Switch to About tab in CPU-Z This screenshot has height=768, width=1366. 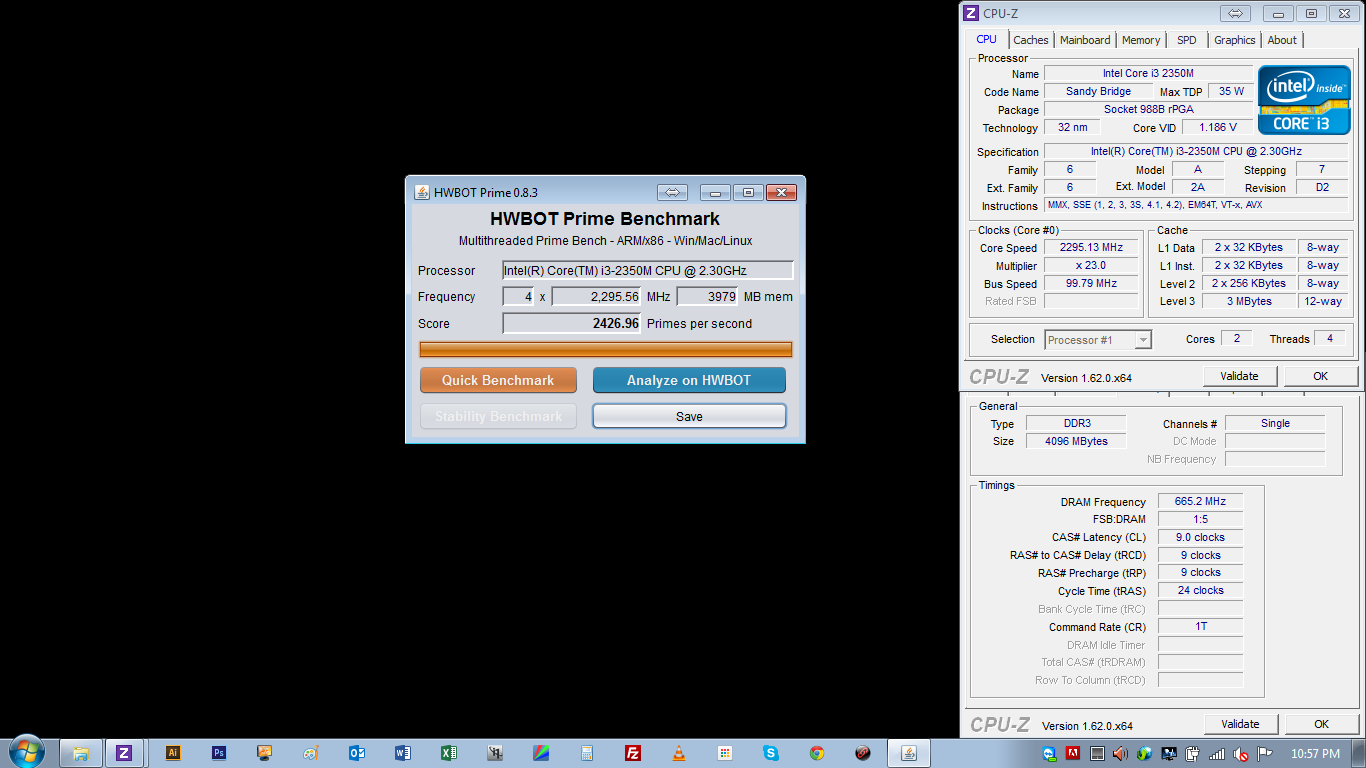coord(1282,40)
